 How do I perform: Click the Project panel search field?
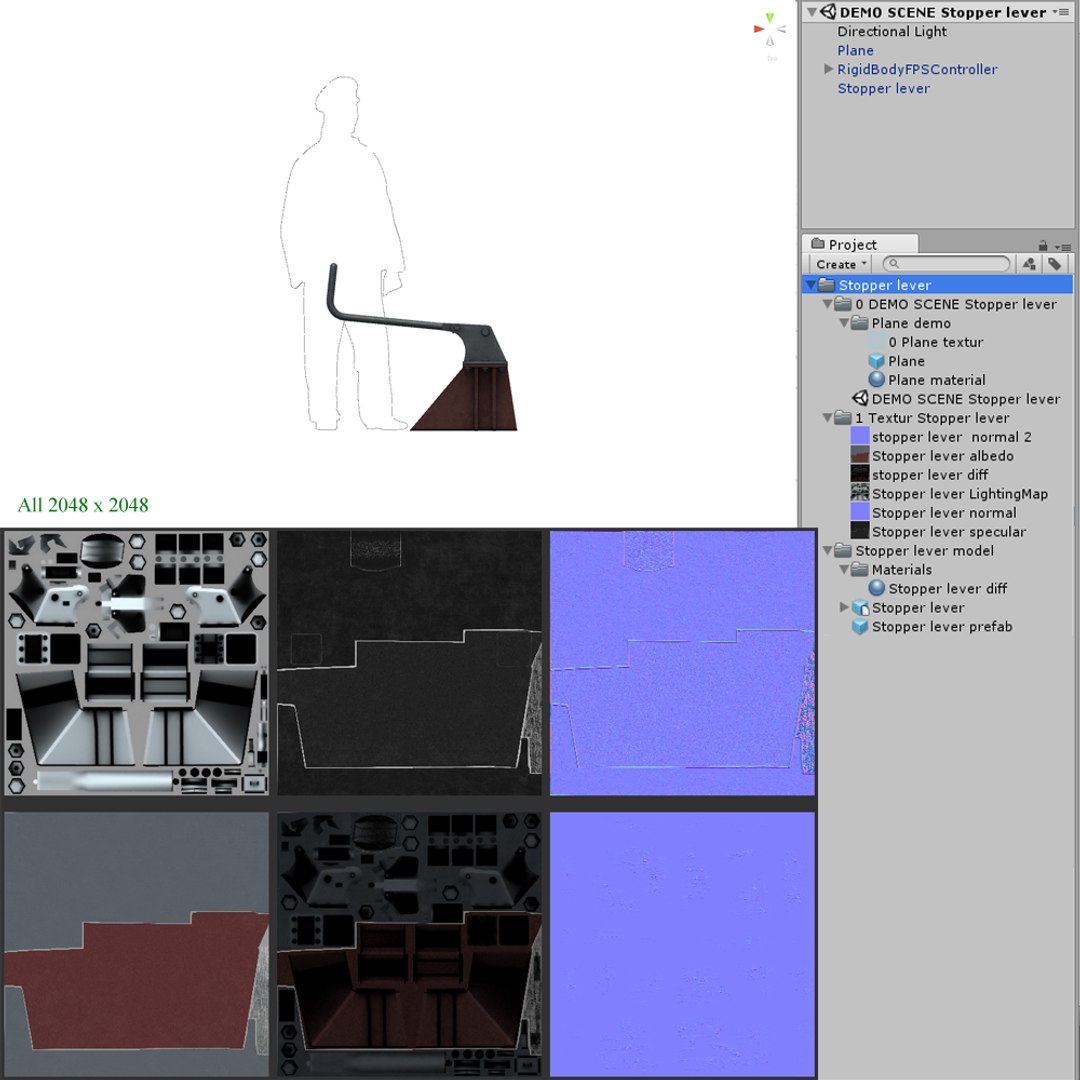(x=946, y=264)
